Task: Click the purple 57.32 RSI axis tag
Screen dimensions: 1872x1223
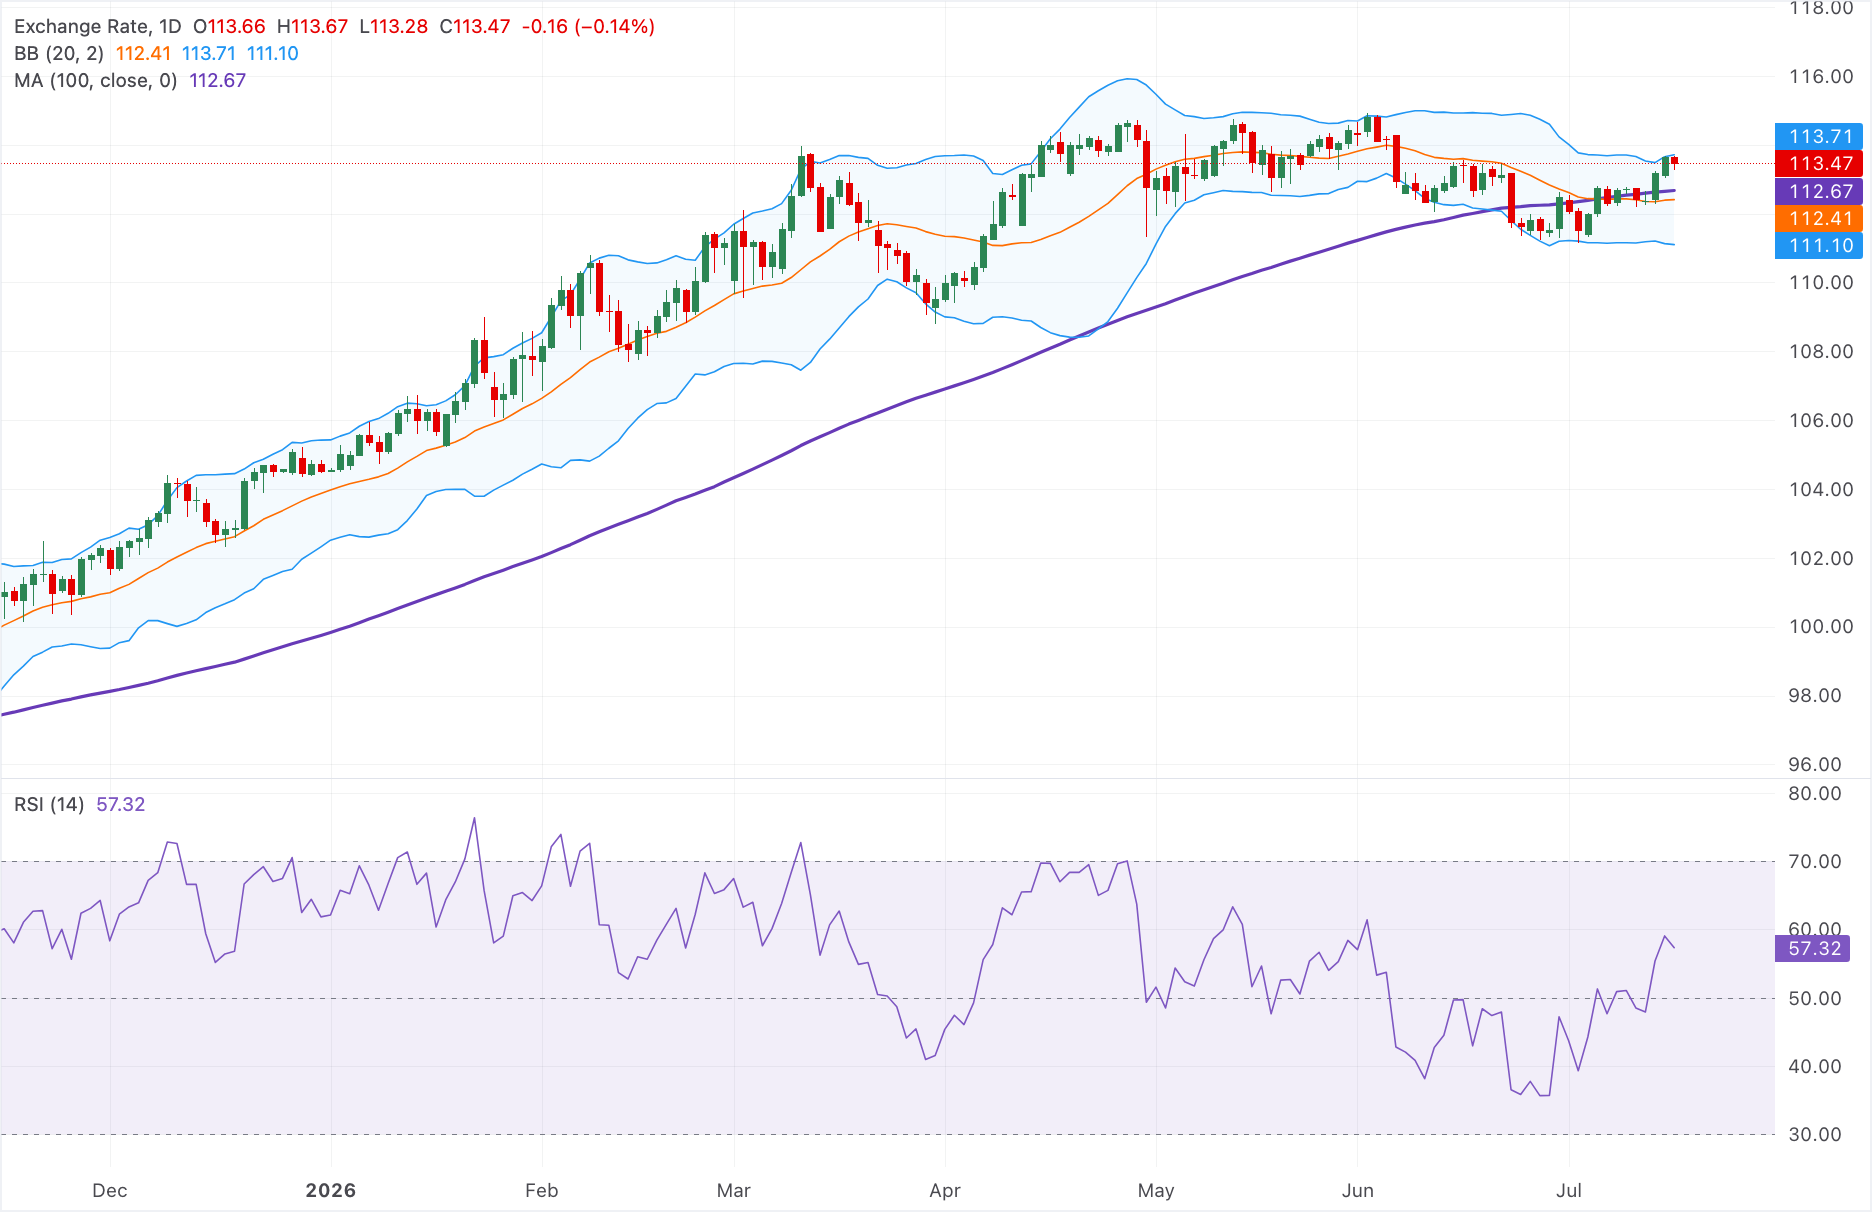Action: [1813, 949]
